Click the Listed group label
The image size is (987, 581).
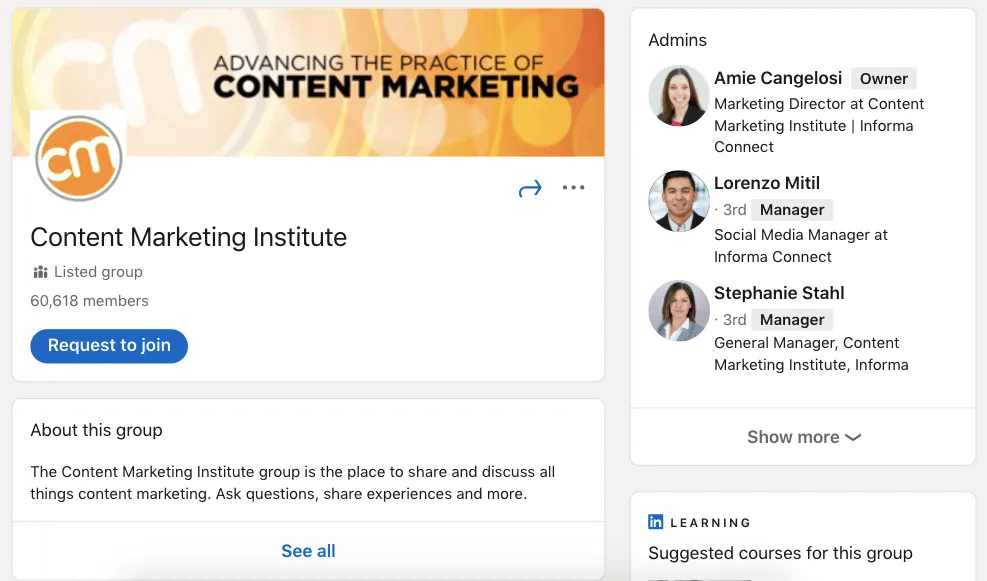[98, 272]
